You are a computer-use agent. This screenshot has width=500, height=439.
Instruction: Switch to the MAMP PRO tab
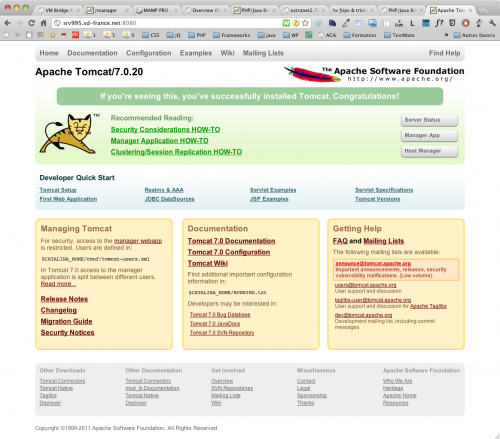(157, 10)
